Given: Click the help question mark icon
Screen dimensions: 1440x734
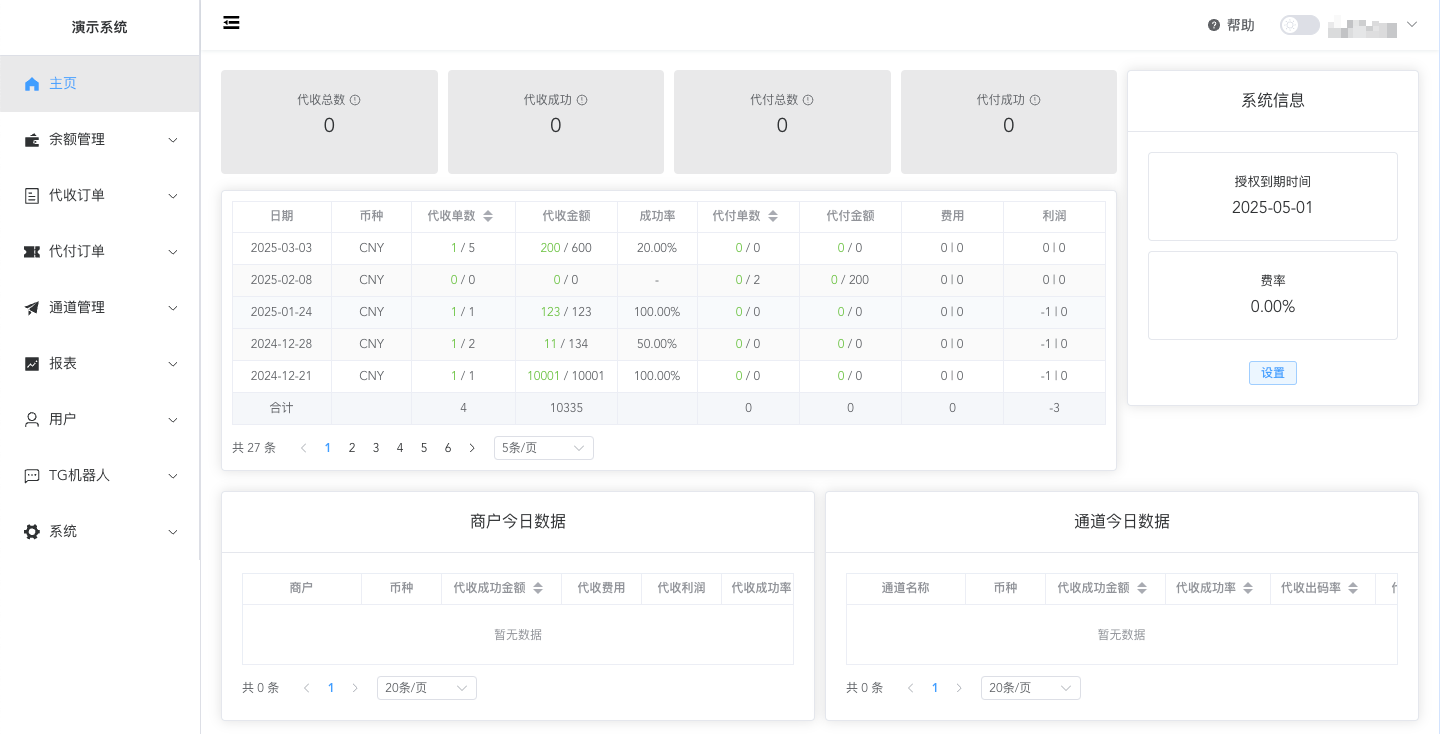Looking at the screenshot, I should point(1214,25).
